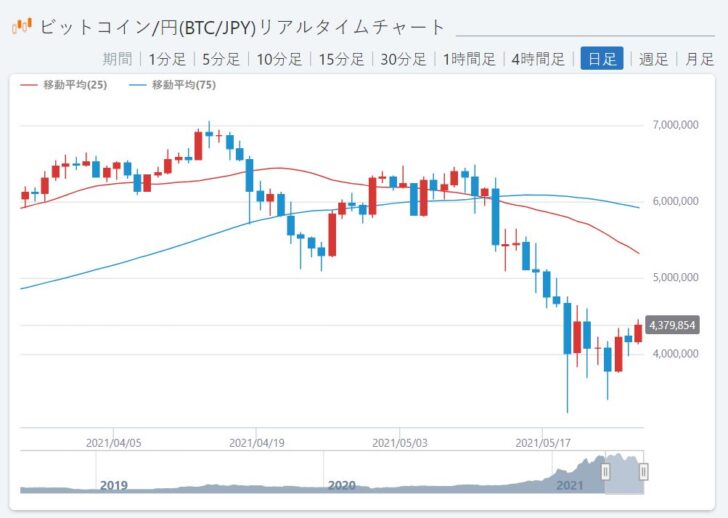Image resolution: width=728 pixels, height=518 pixels.
Task: Click the active 日足 button
Action: coord(602,59)
